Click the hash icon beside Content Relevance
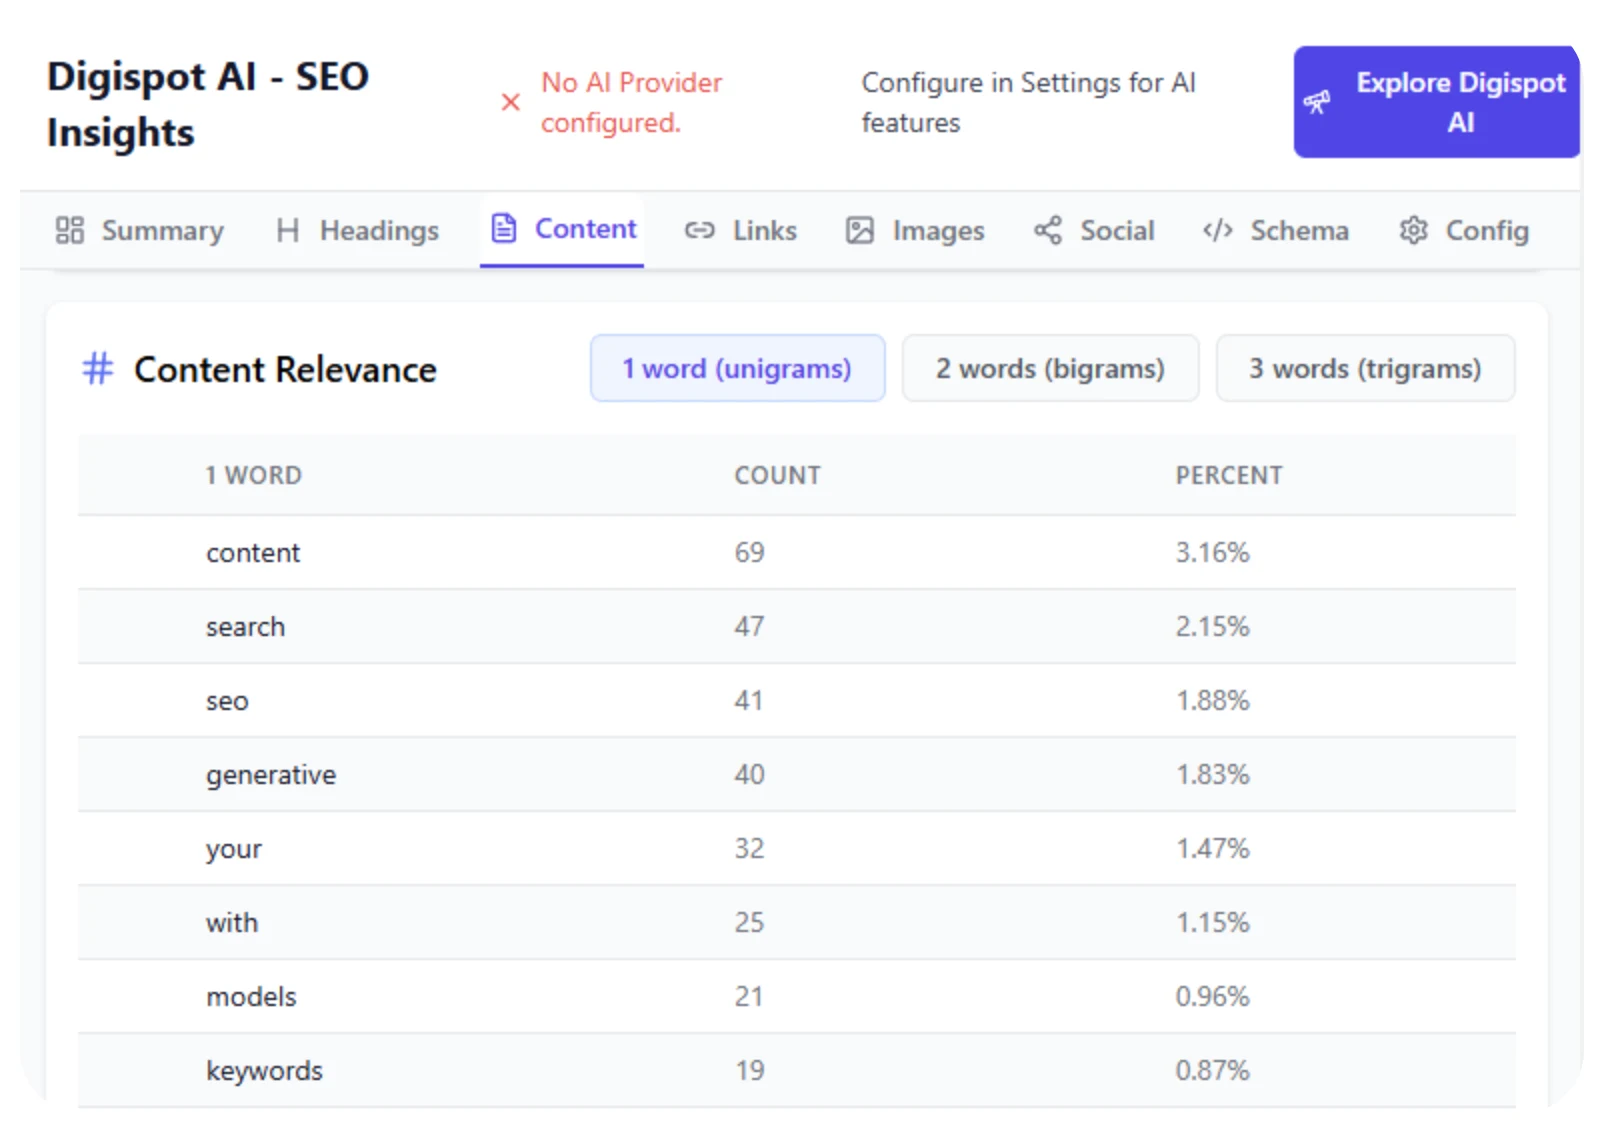This screenshot has width=1604, height=1134. click(x=98, y=369)
